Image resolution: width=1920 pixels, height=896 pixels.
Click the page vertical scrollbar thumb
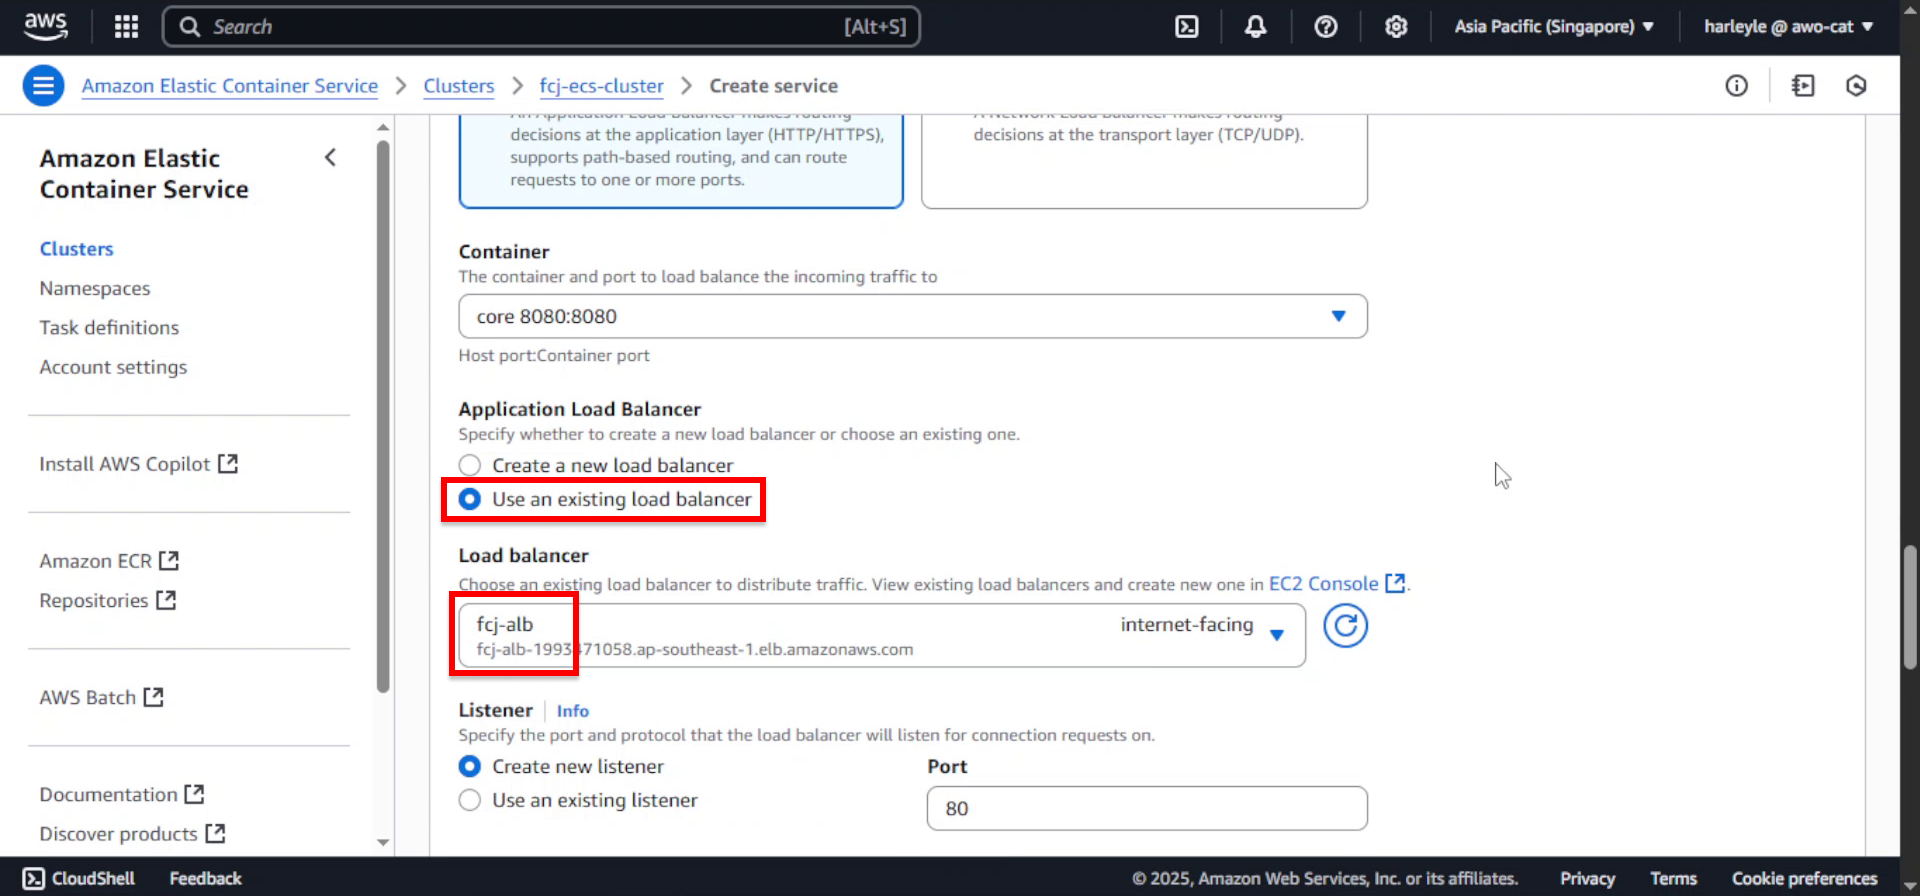[x=1910, y=606]
